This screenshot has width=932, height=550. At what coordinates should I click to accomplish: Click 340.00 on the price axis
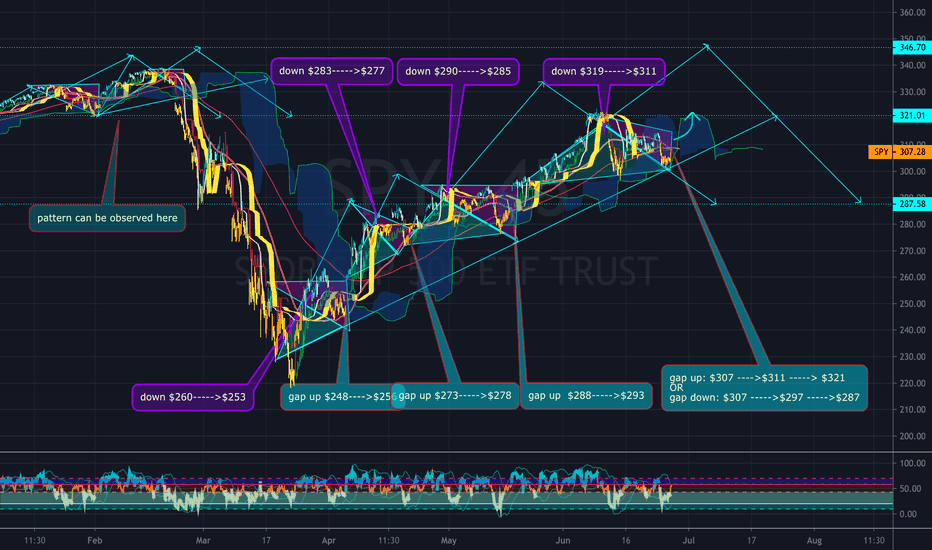tap(912, 65)
